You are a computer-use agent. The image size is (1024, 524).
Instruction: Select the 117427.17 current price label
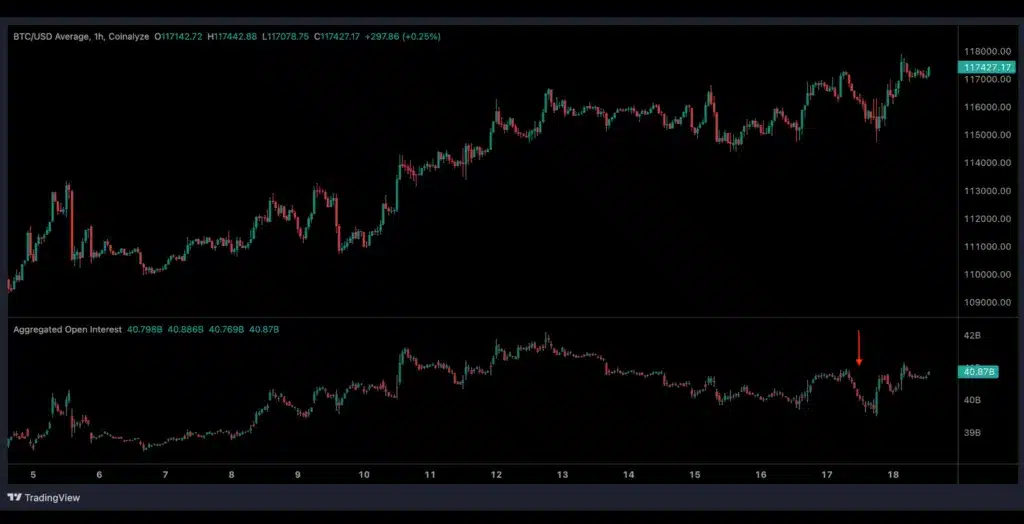(985, 67)
